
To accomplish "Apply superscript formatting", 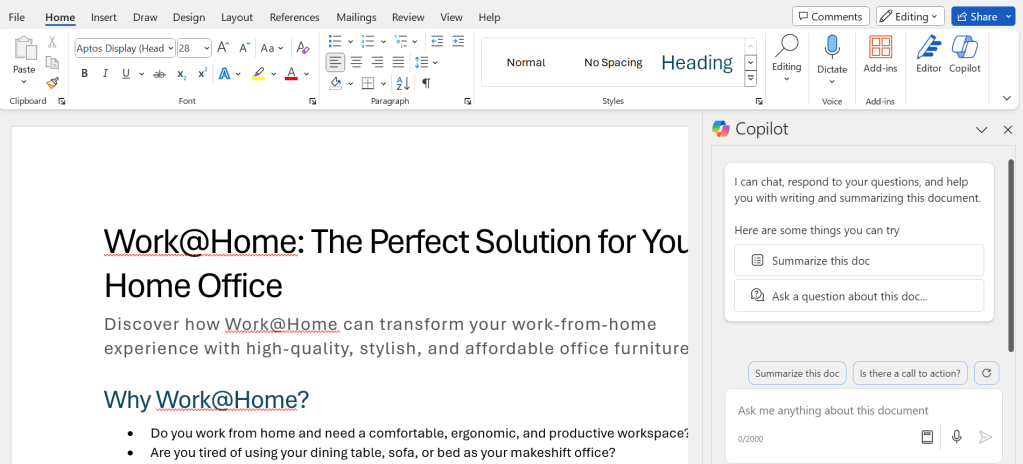I will (202, 74).
